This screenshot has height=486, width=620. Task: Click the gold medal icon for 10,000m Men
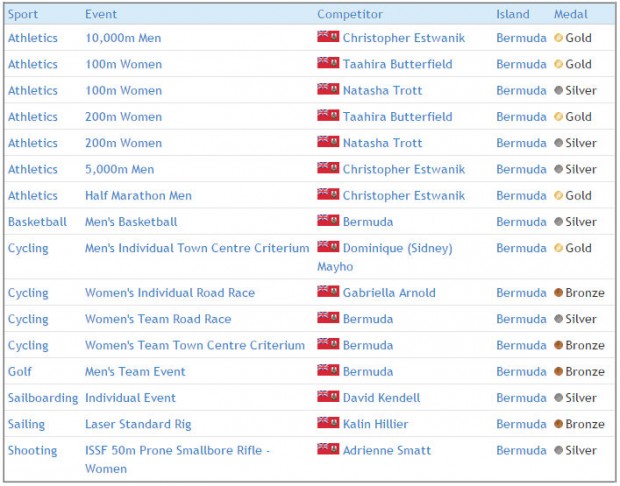(558, 38)
